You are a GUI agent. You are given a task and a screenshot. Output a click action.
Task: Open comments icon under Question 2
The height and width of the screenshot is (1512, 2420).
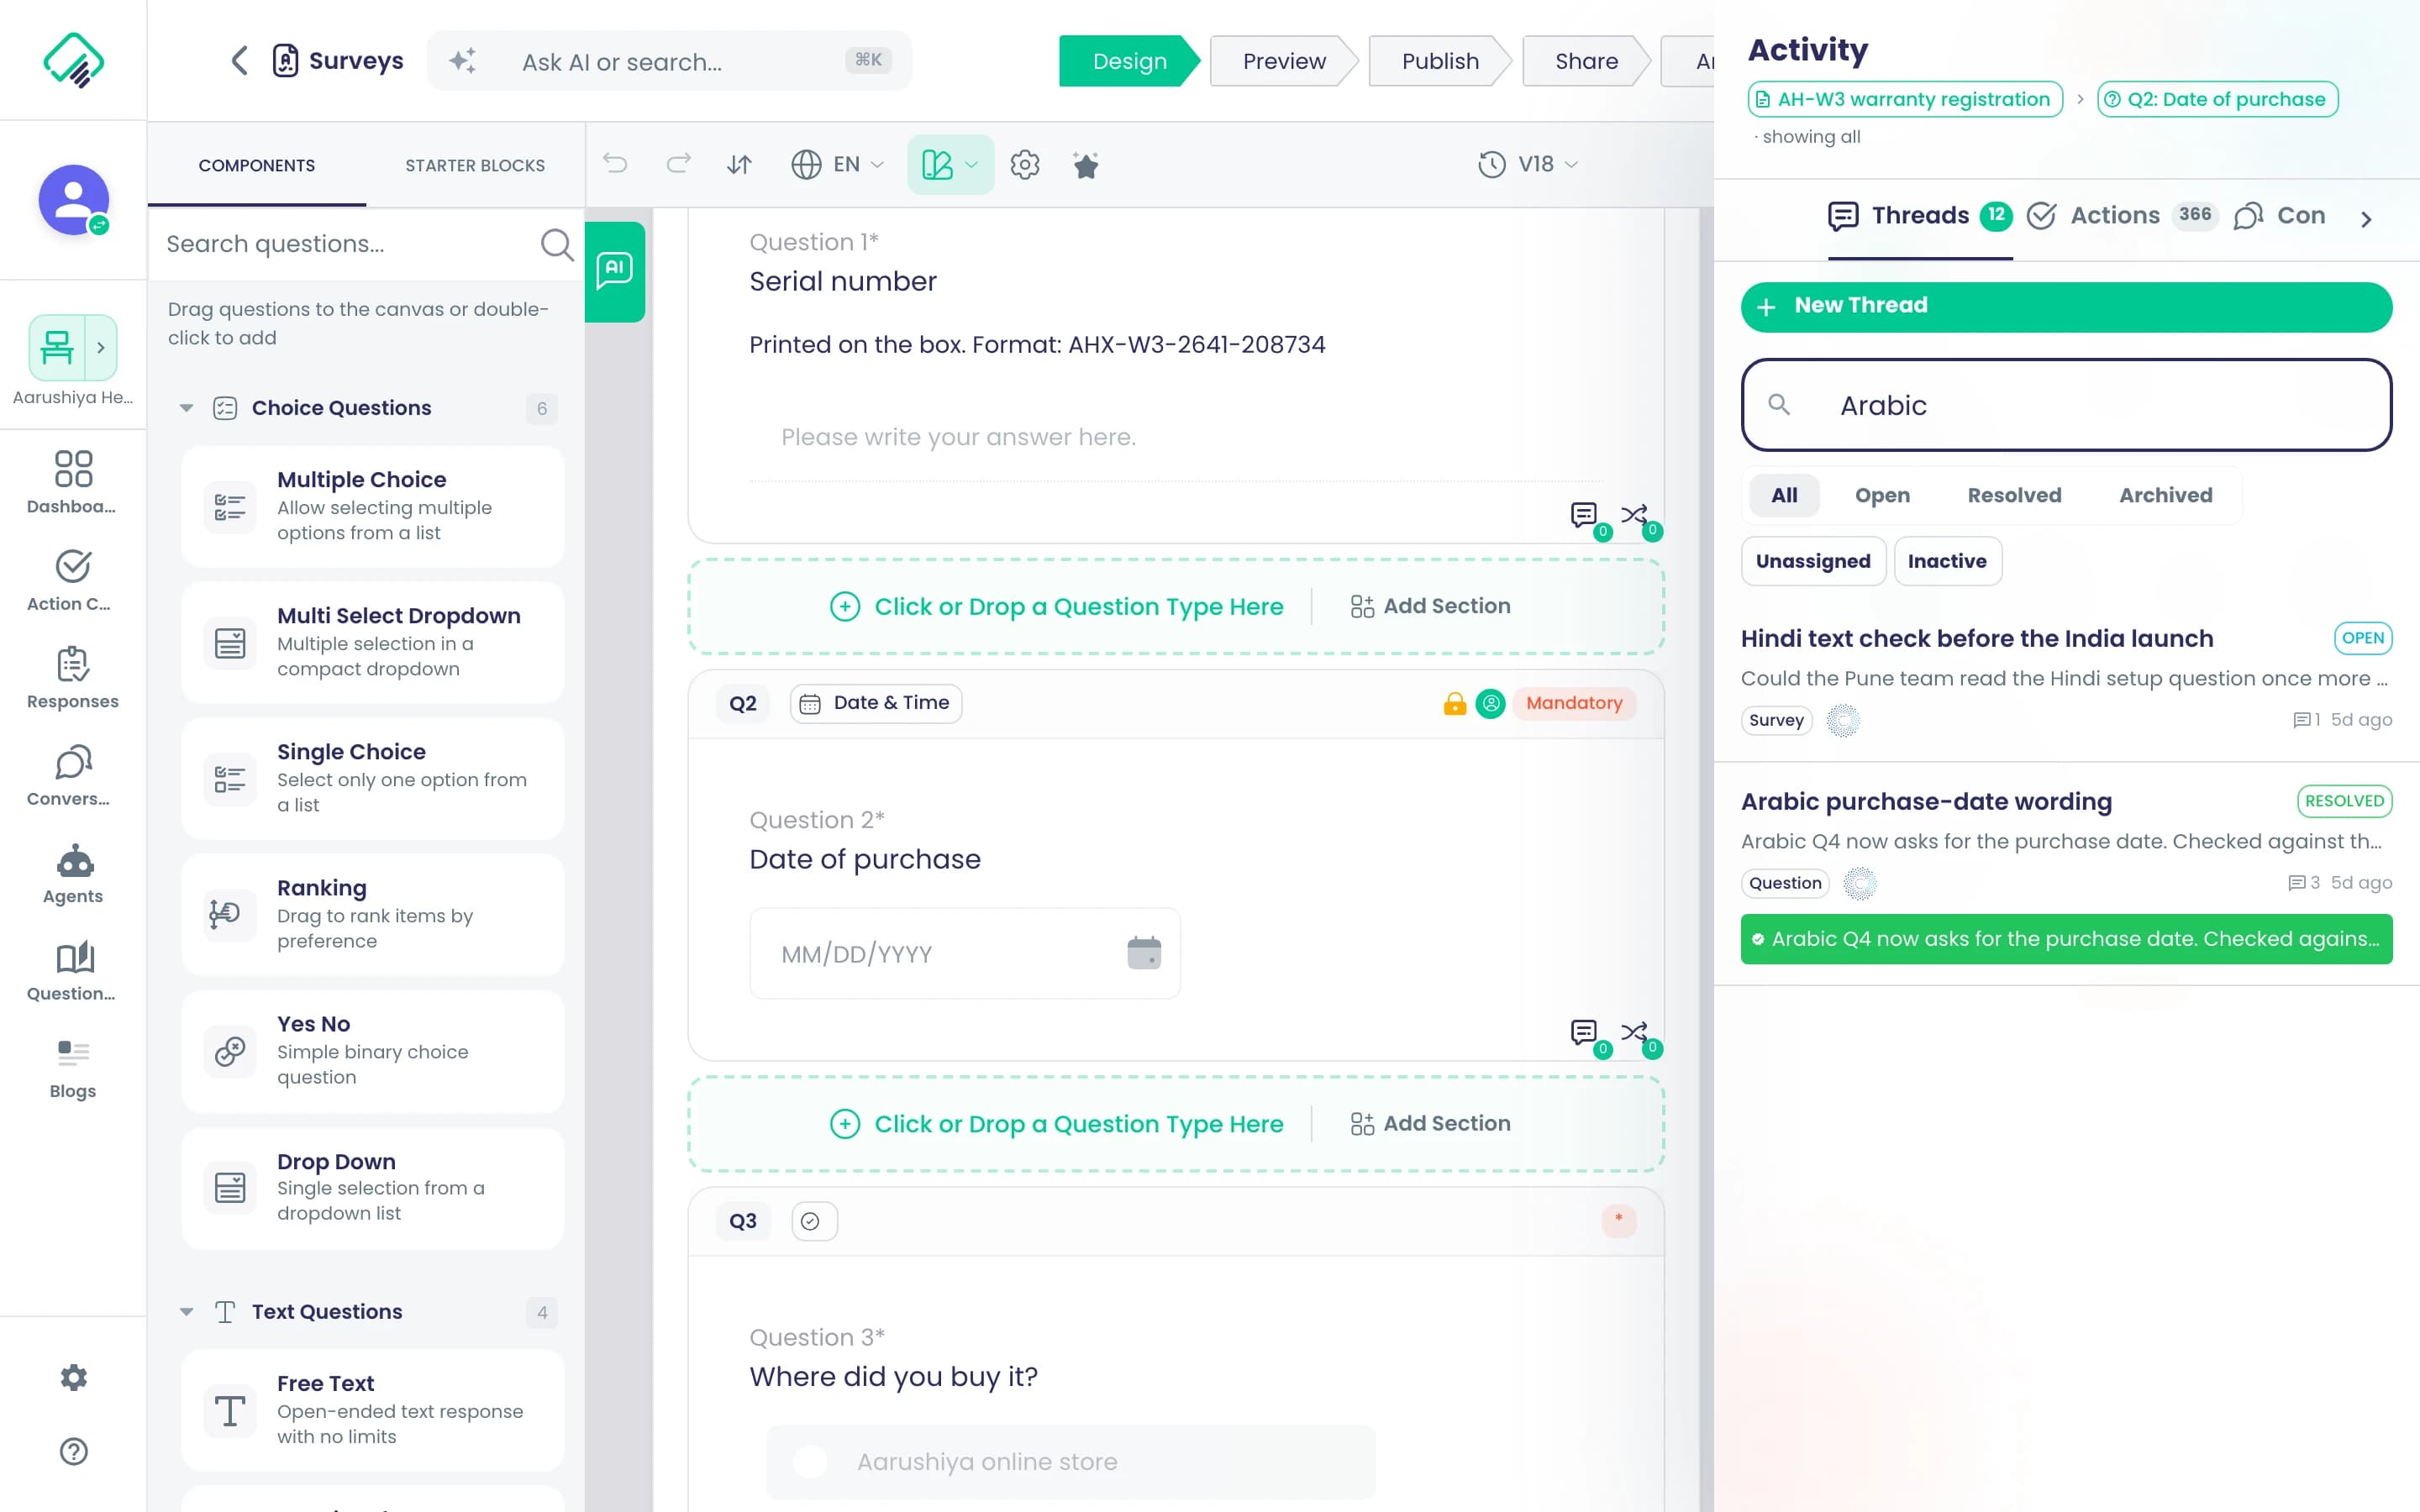coord(1584,1033)
